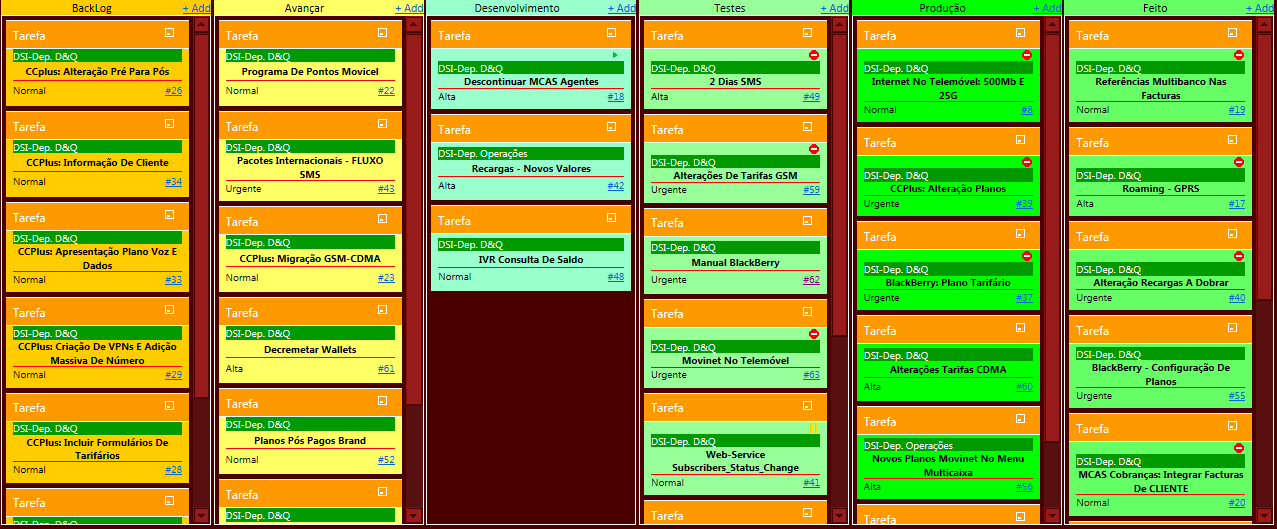Image resolution: width=1277 pixels, height=529 pixels.
Task: Click the BackLog column header title
Action: point(93,8)
